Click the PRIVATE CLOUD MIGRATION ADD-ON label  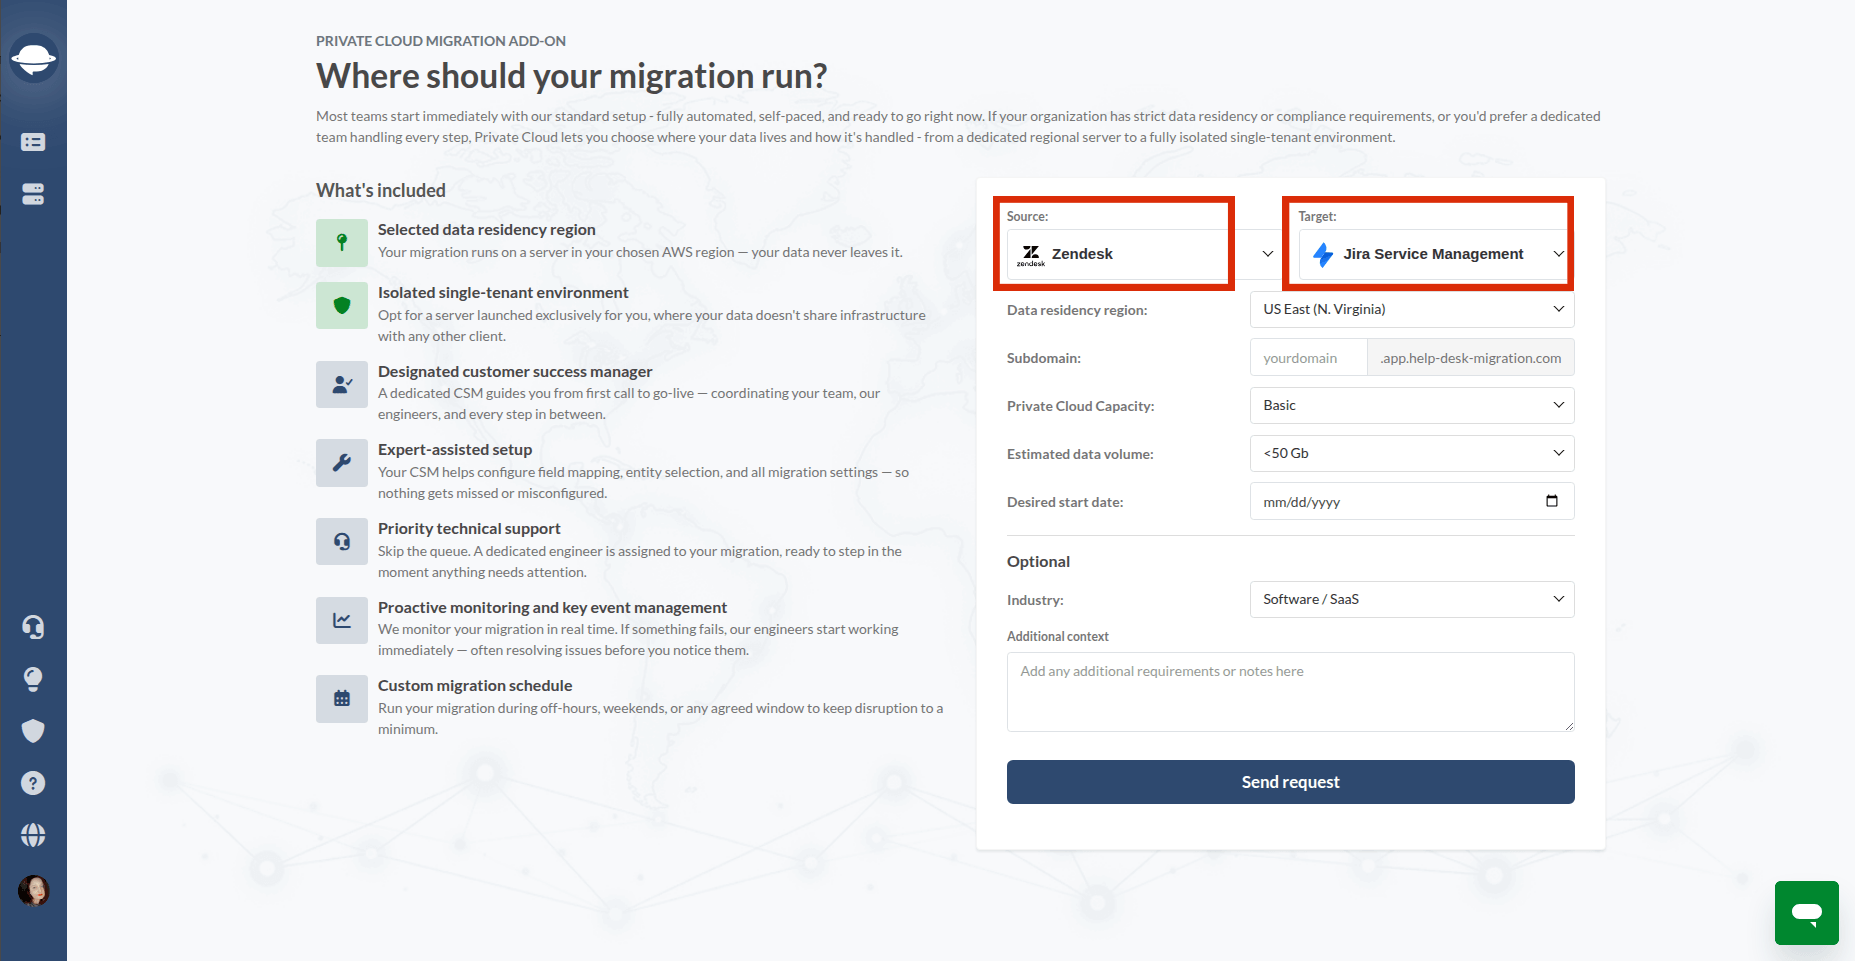point(441,41)
